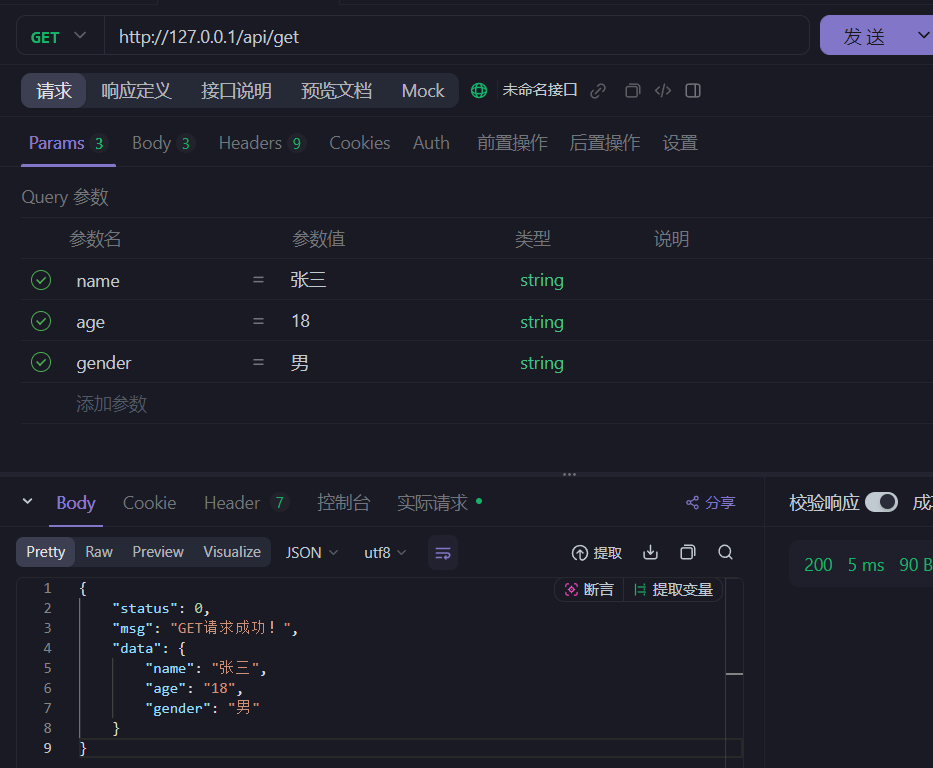Open the 前置操作 tab

512,143
